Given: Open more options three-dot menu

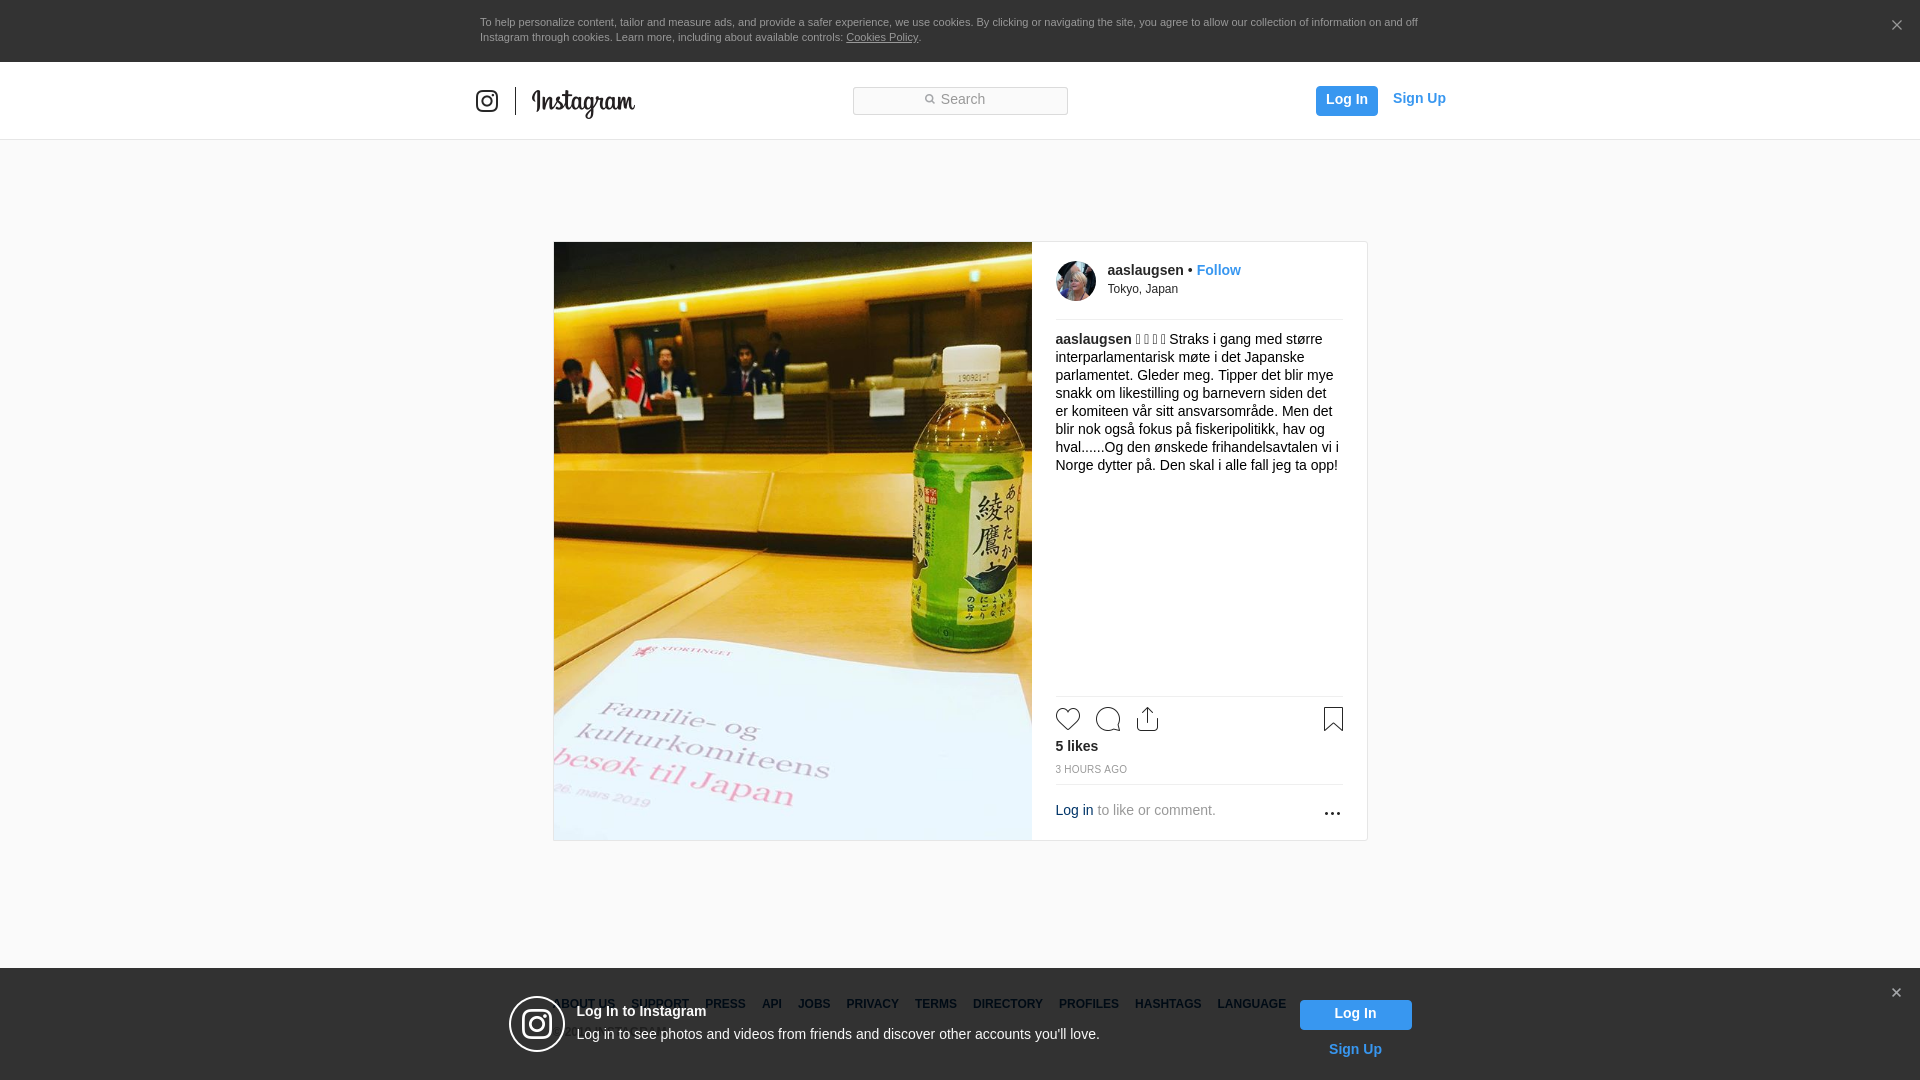Looking at the screenshot, I should point(1332,813).
